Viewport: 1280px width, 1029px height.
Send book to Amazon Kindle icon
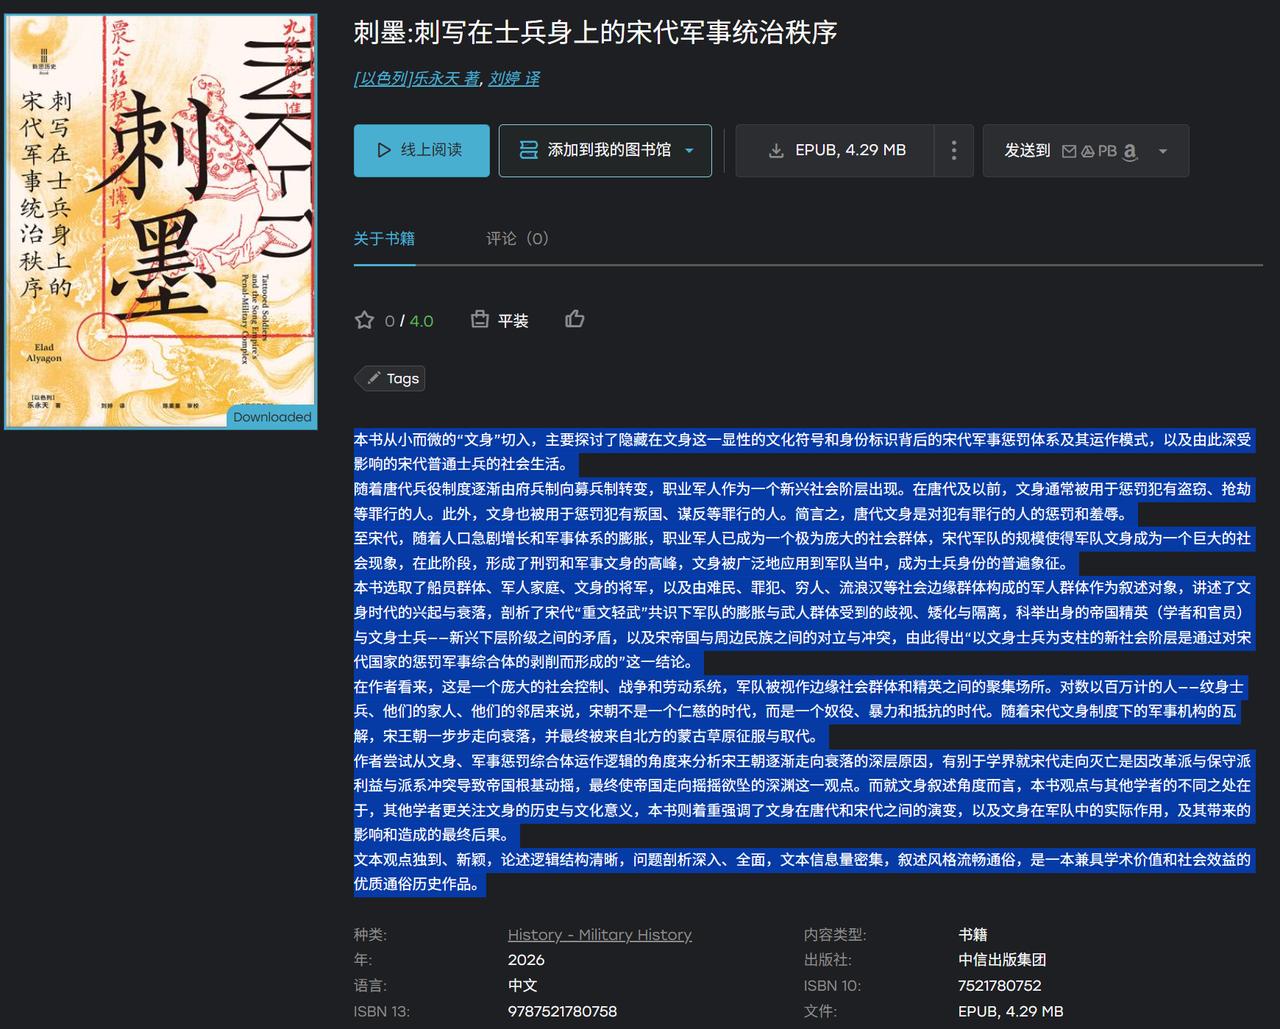[x=1130, y=152]
